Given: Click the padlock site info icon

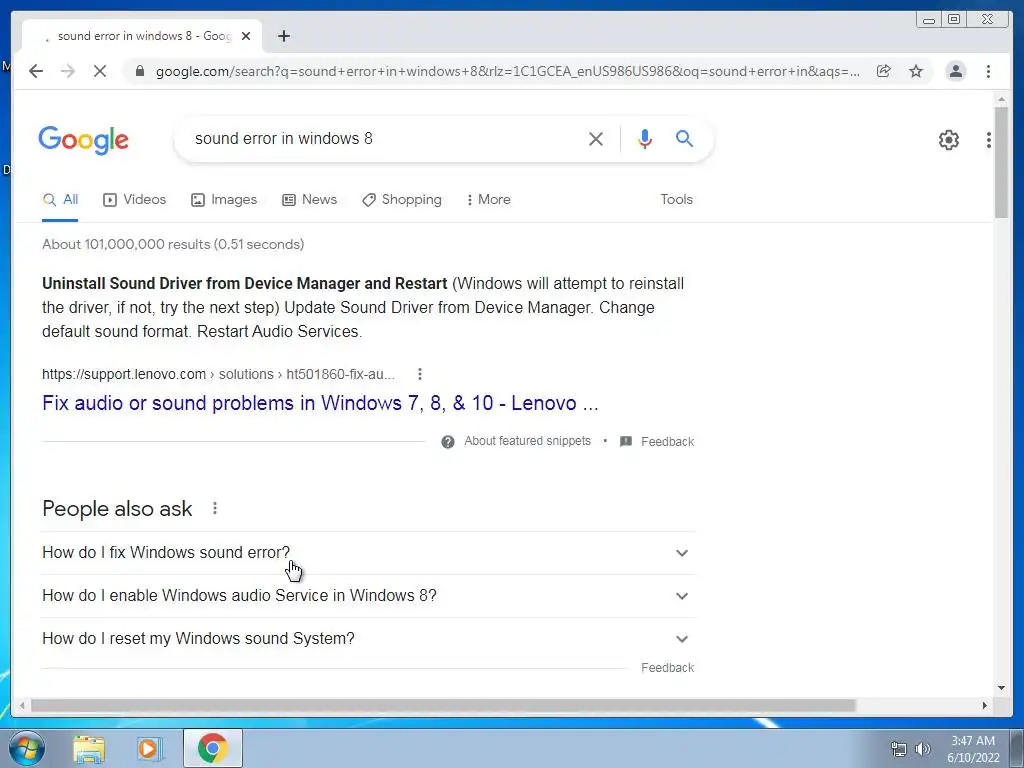Looking at the screenshot, I should click(x=139, y=71).
